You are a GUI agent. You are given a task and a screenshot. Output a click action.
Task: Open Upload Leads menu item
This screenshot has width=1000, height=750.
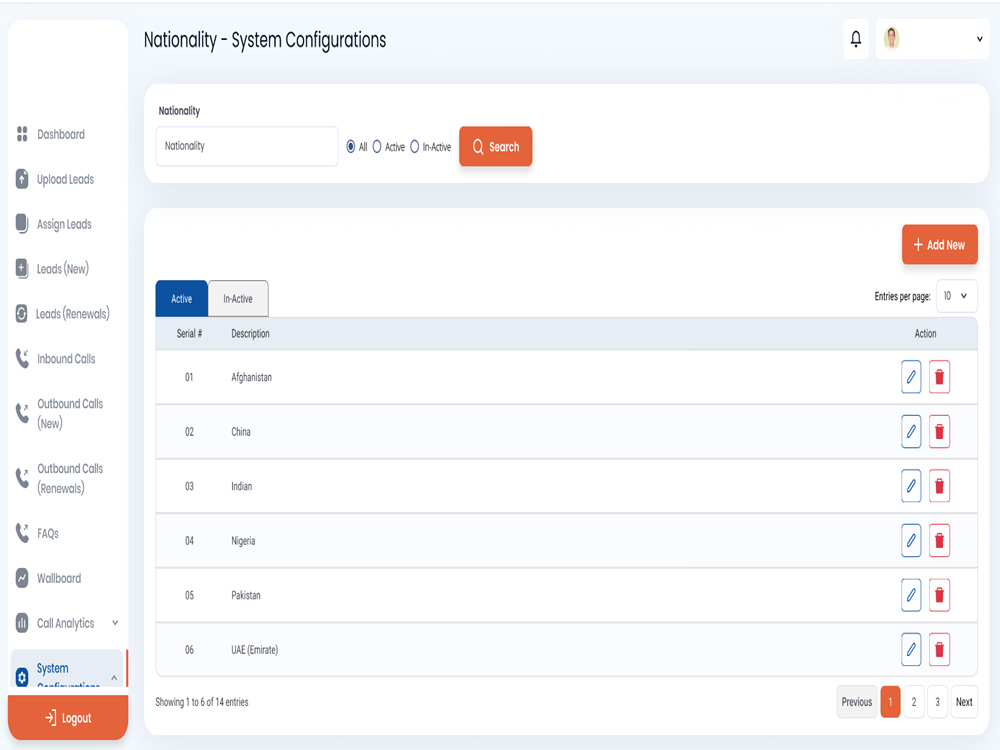tap(65, 179)
